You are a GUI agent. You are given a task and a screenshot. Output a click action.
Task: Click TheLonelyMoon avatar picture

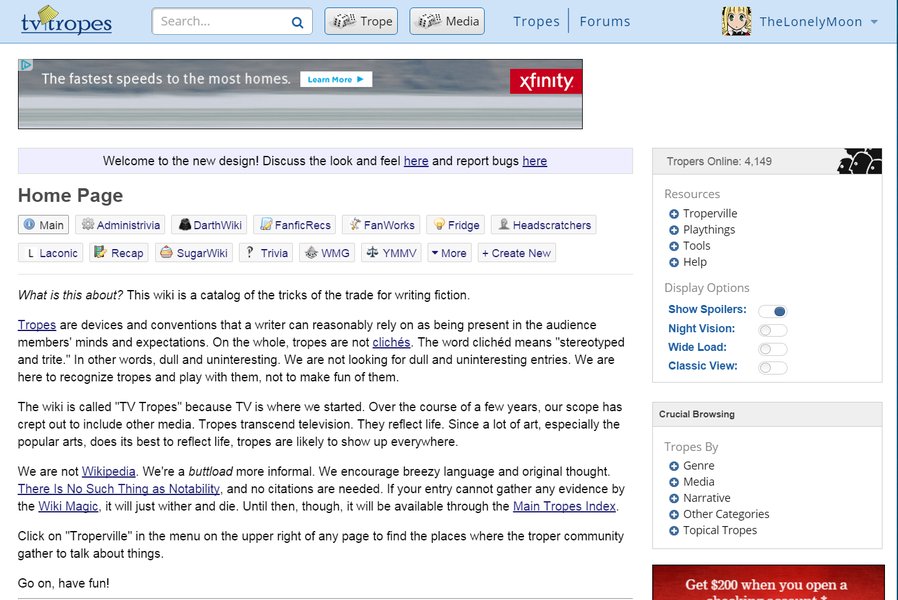tap(736, 21)
